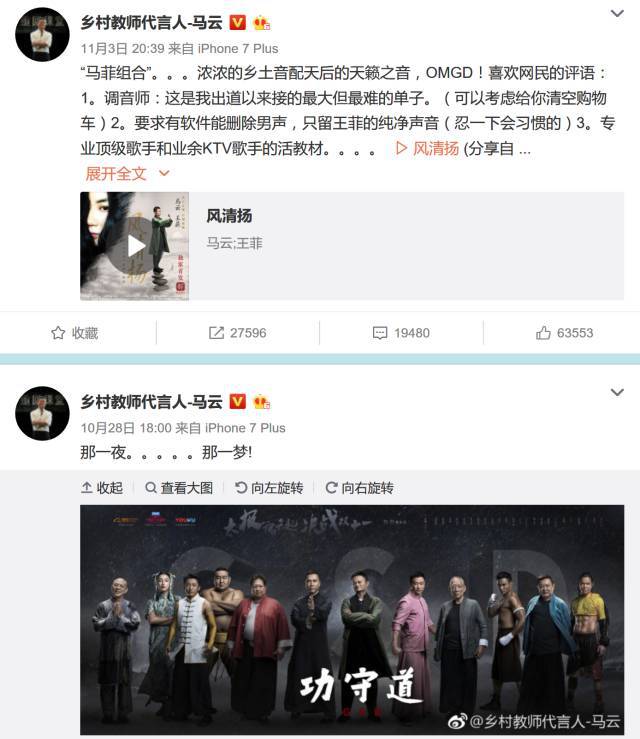Open comments via the 19480 bubble icon

380,333
